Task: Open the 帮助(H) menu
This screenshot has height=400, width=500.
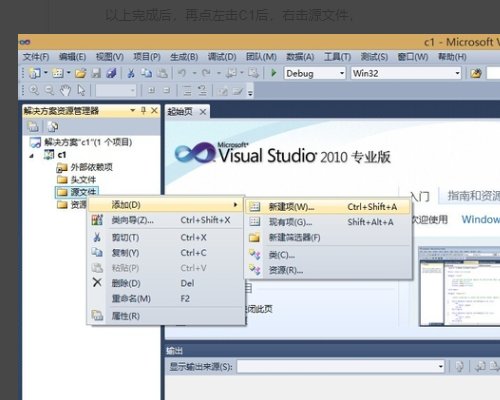Action: click(x=452, y=57)
